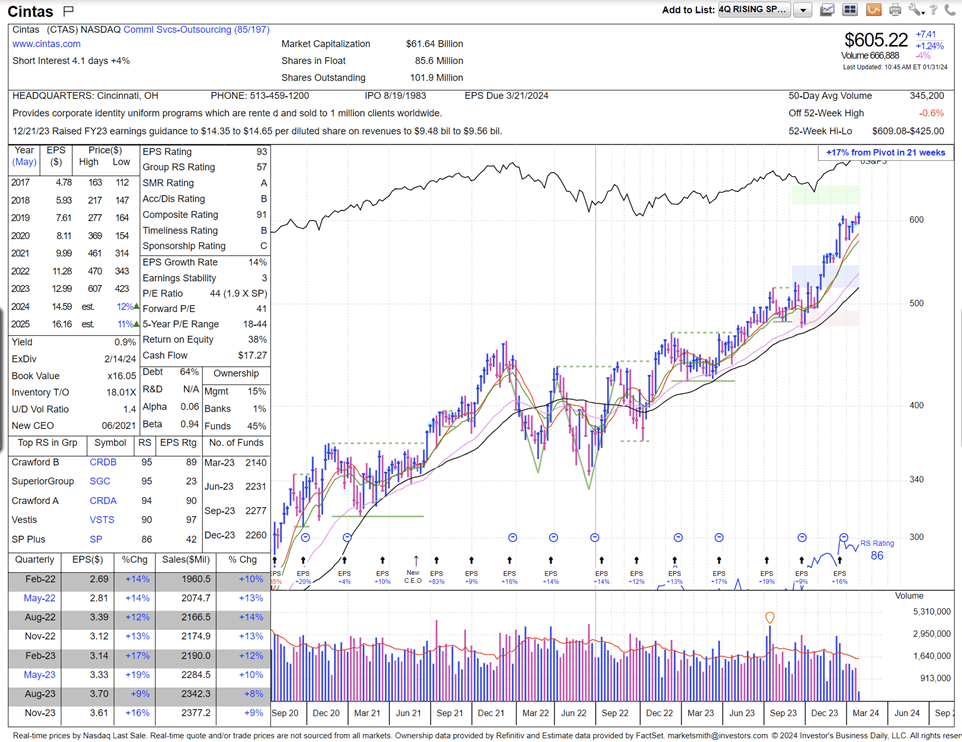Open the Comml Svcs-Outsourcing industry group
This screenshot has height=742, width=962.
tap(185, 29)
